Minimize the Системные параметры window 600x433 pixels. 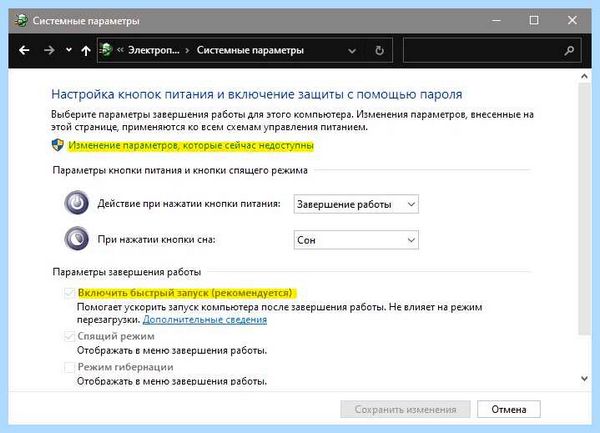[496, 20]
